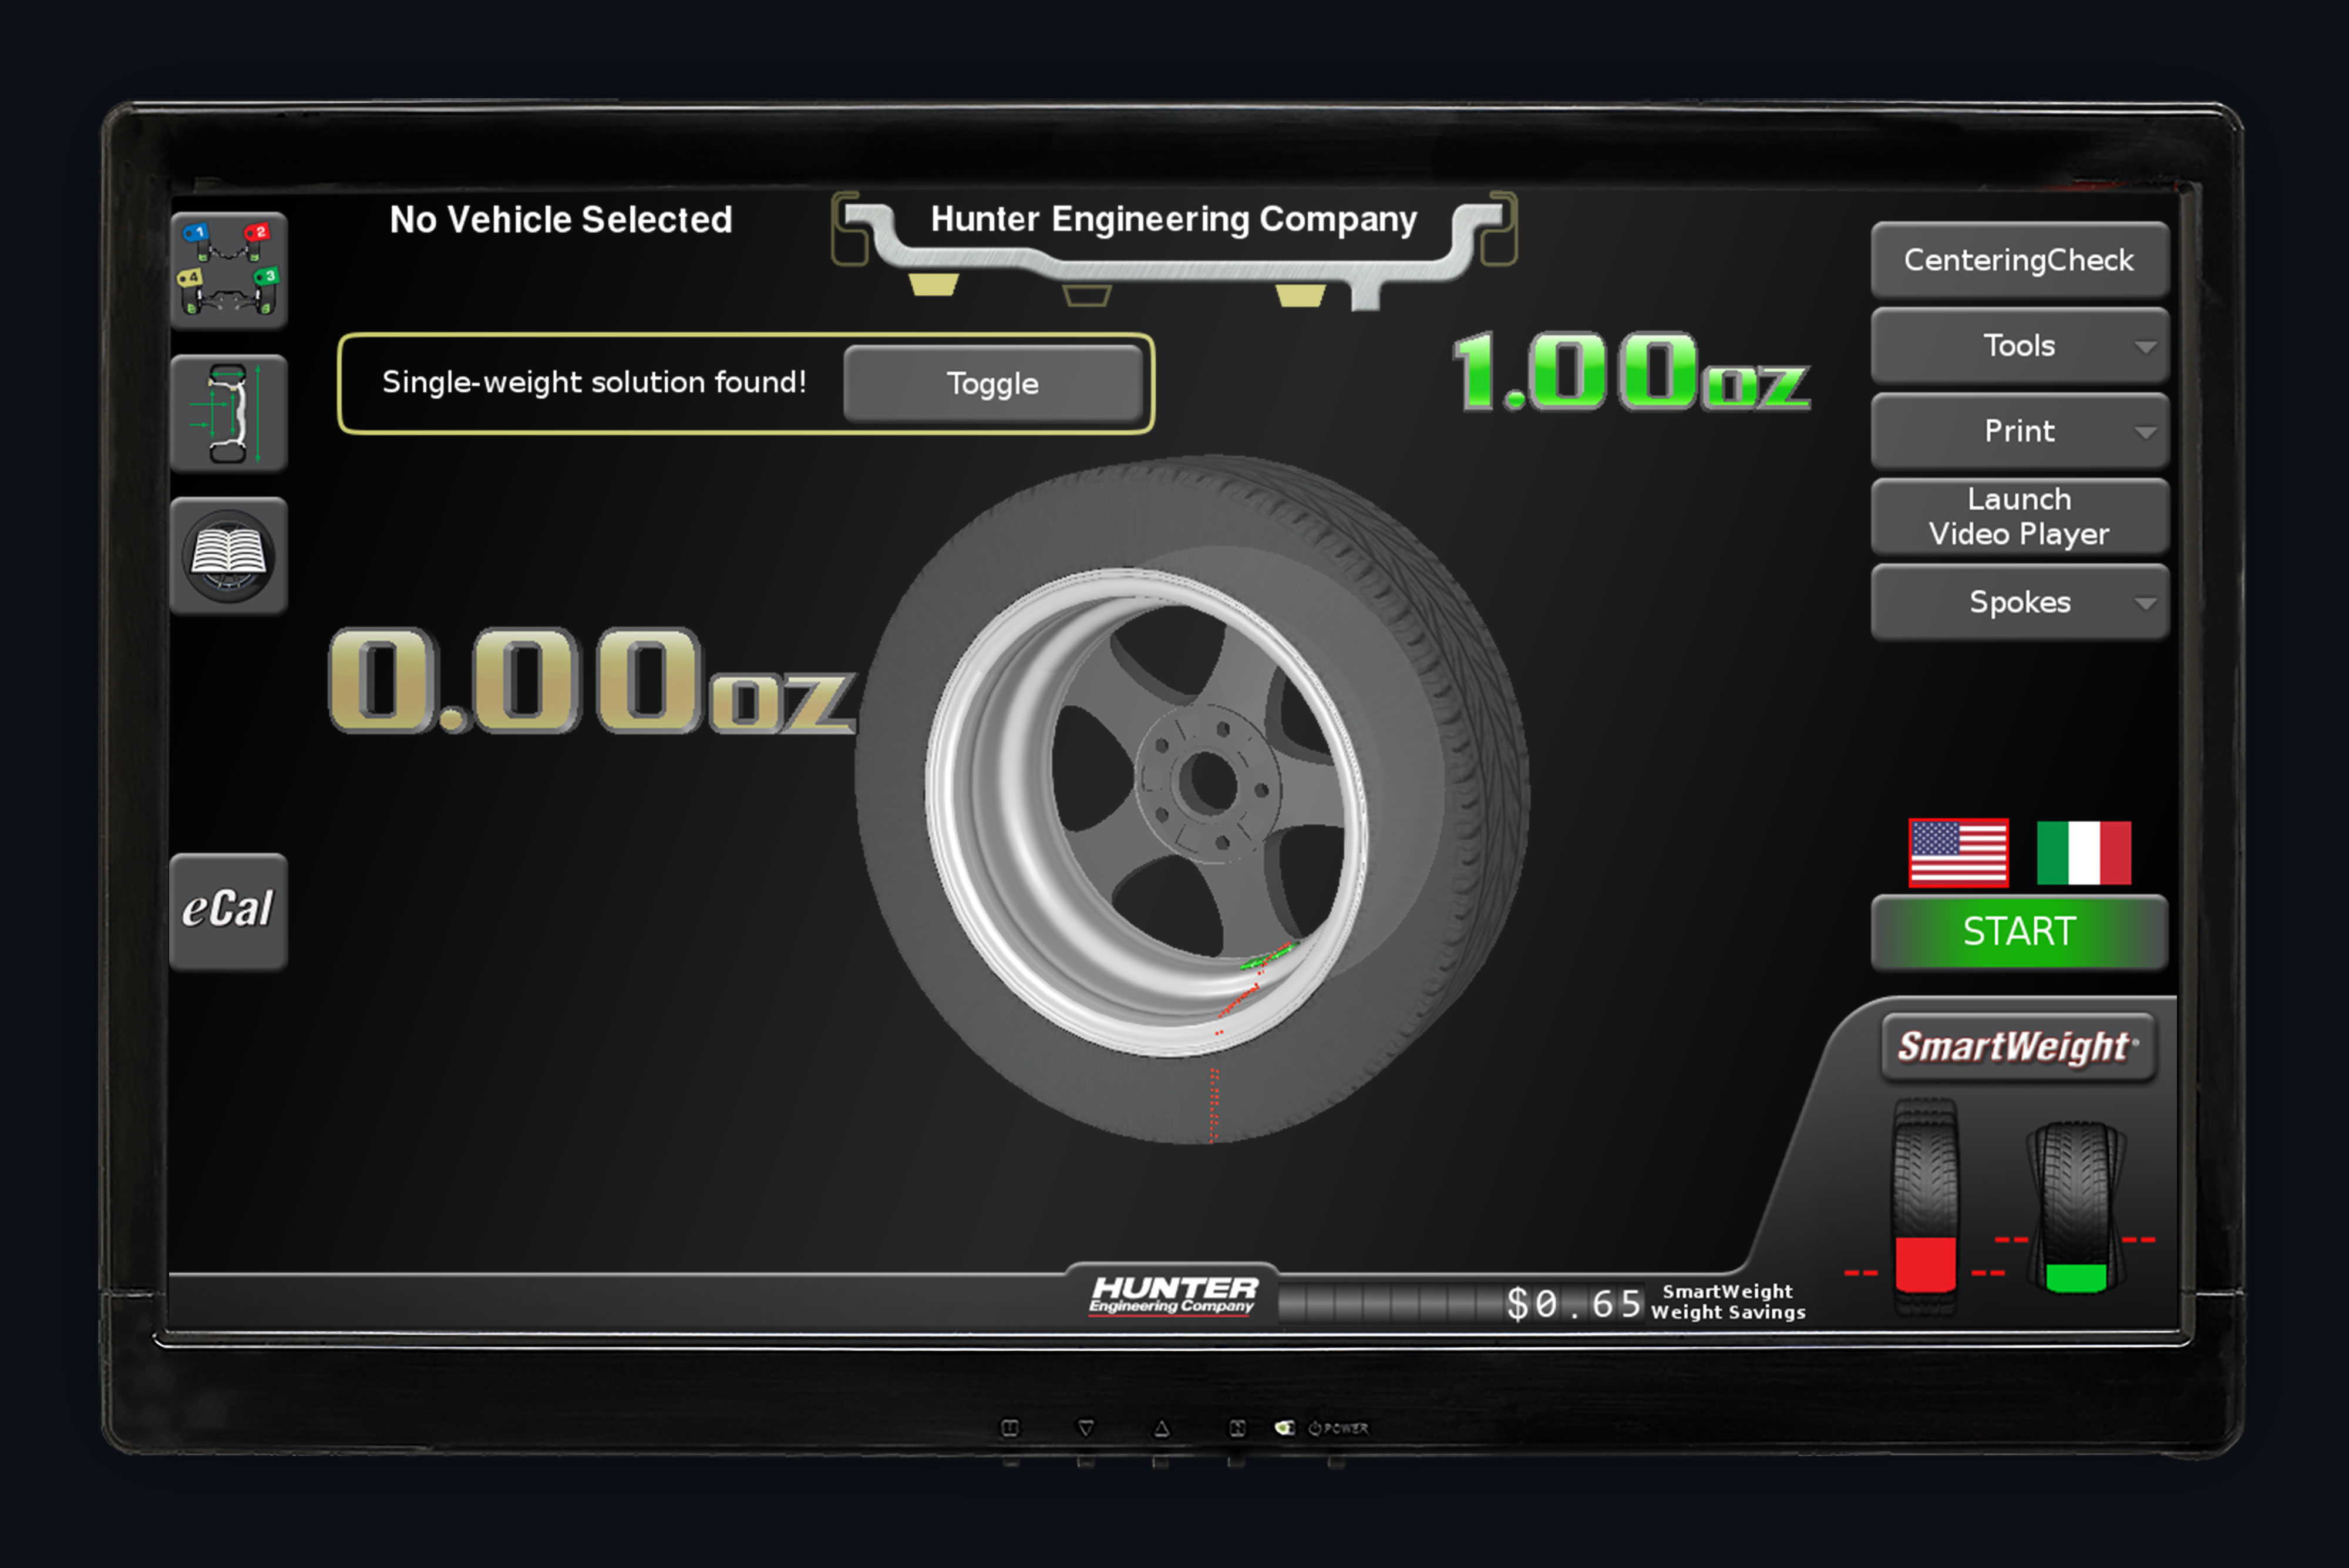Click the $0.65 weight savings counter
Screen dimensions: 2349x1568
click(x=1574, y=1303)
